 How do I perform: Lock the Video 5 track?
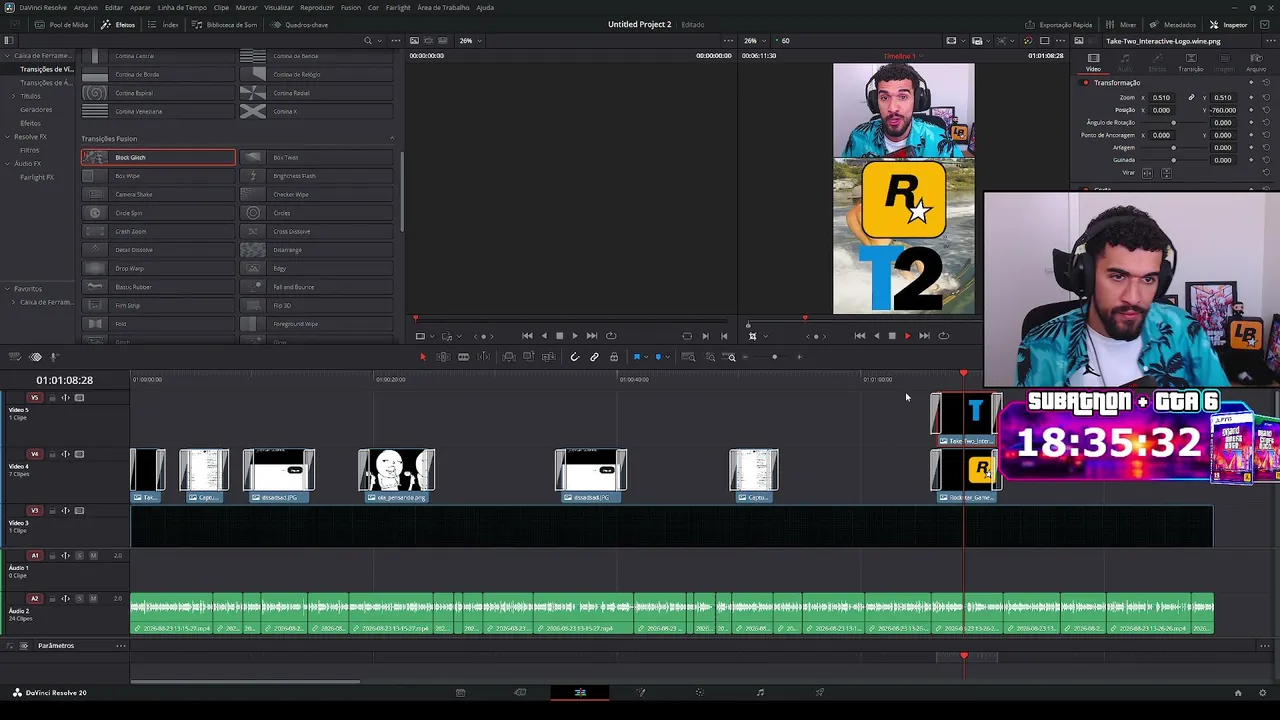point(52,398)
